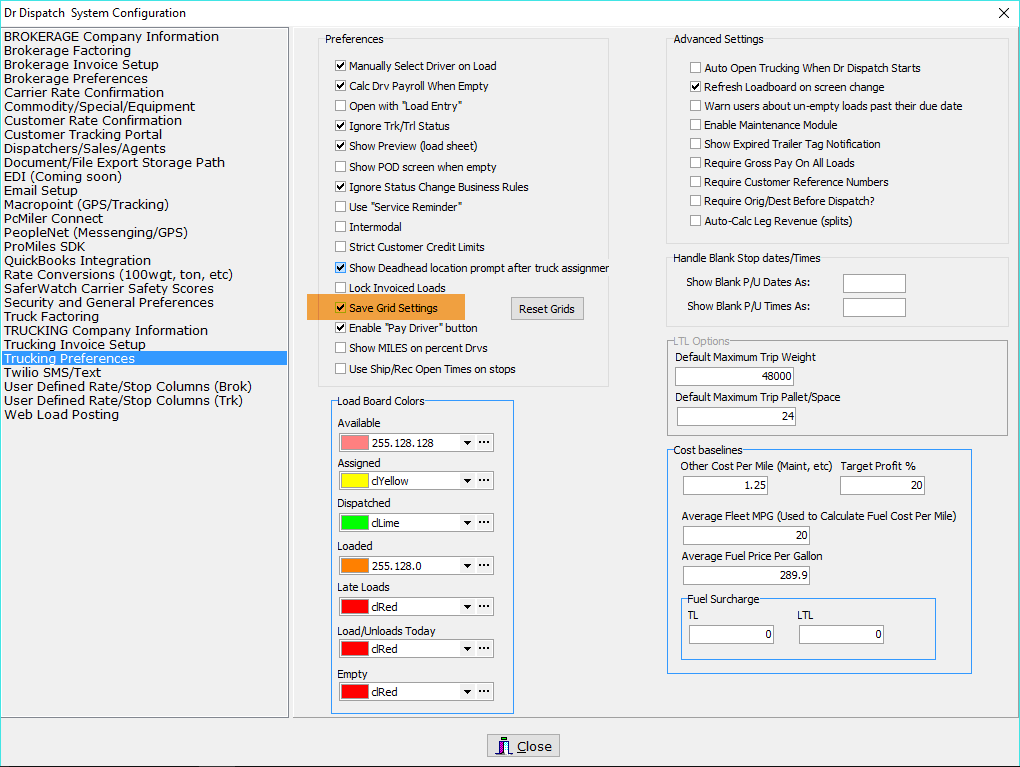Expand the Available color dropdown
The width and height of the screenshot is (1020, 767).
pos(467,443)
